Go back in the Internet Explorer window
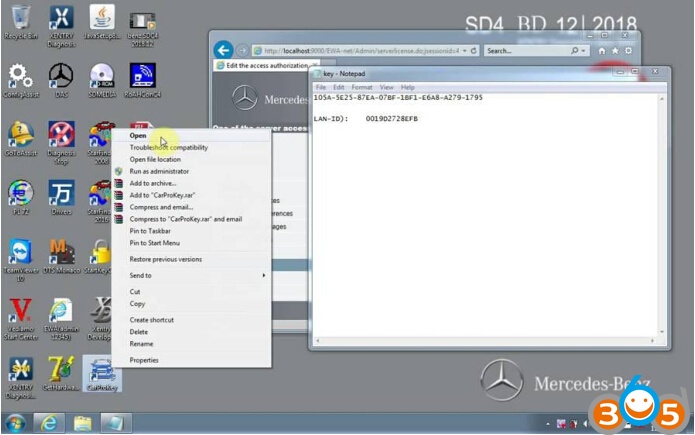 coord(223,50)
